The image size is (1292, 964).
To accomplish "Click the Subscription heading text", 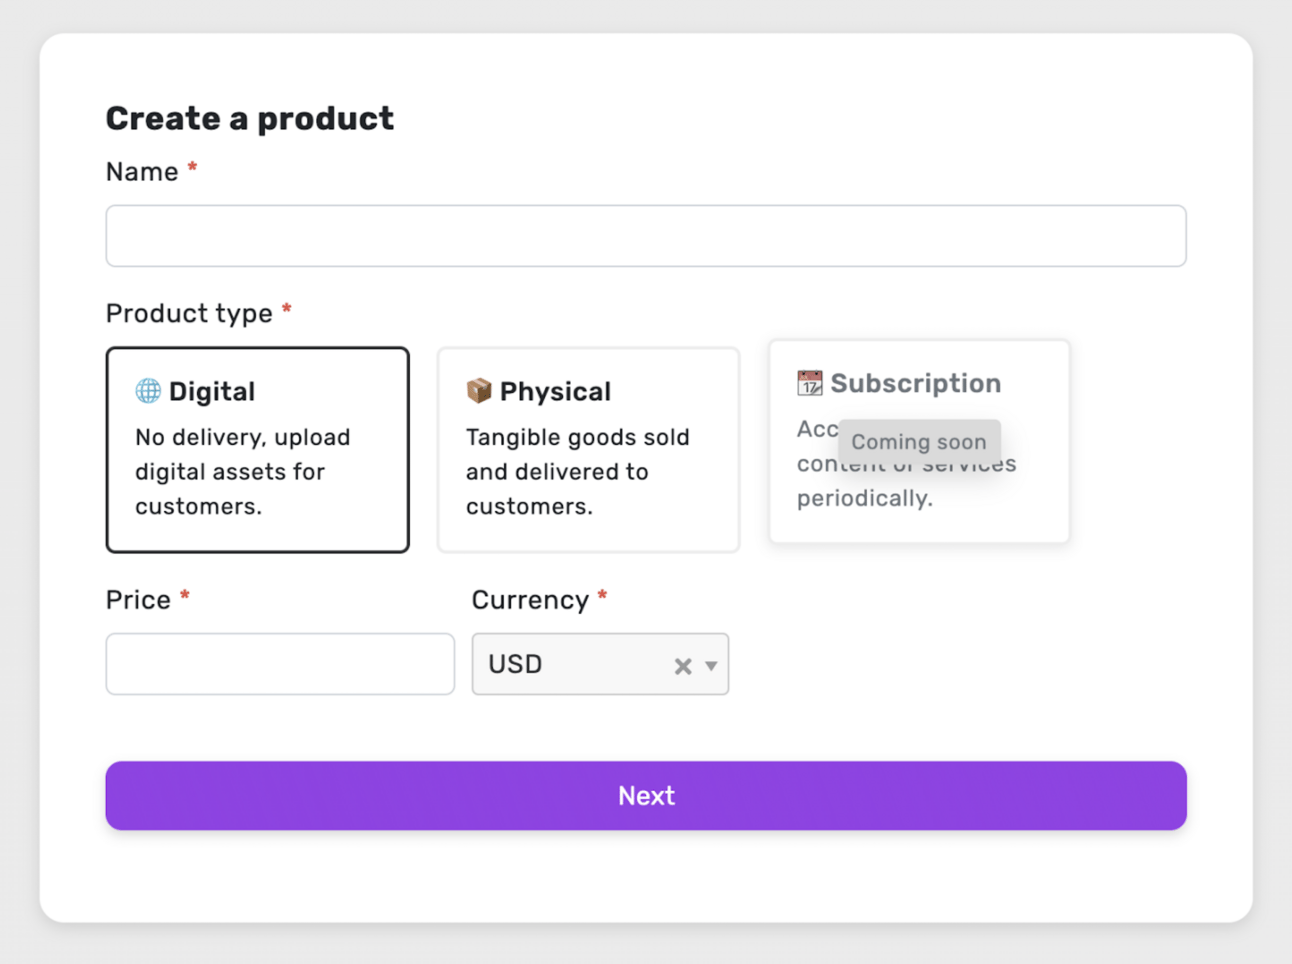I will (x=916, y=383).
